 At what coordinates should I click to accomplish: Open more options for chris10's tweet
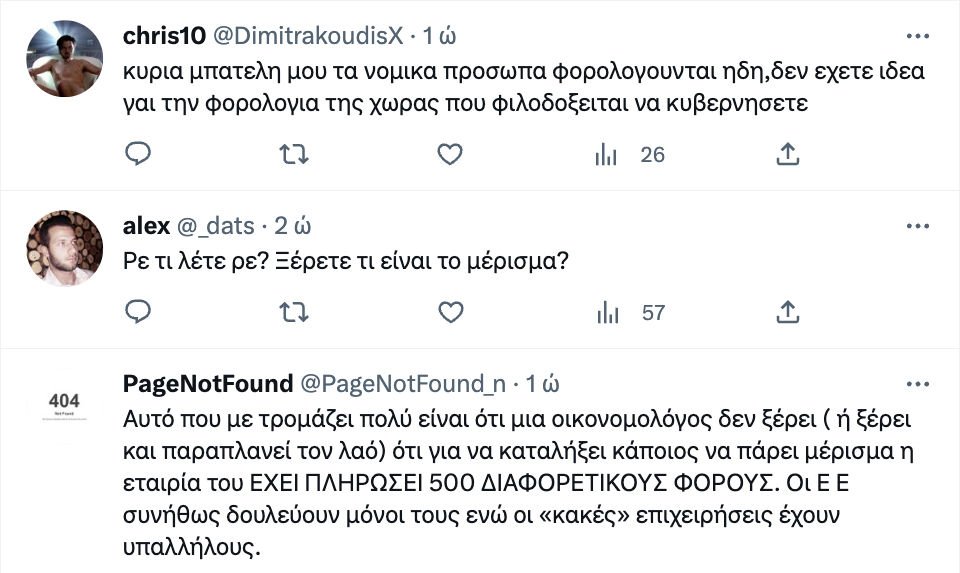917,36
